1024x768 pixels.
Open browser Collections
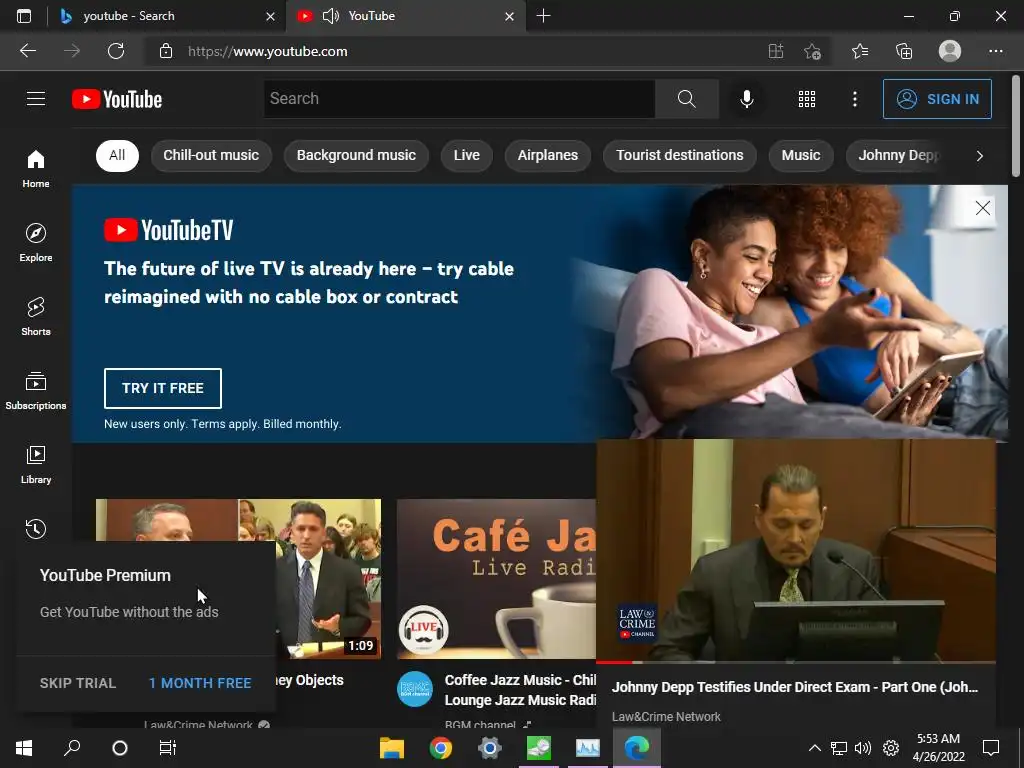(904, 51)
